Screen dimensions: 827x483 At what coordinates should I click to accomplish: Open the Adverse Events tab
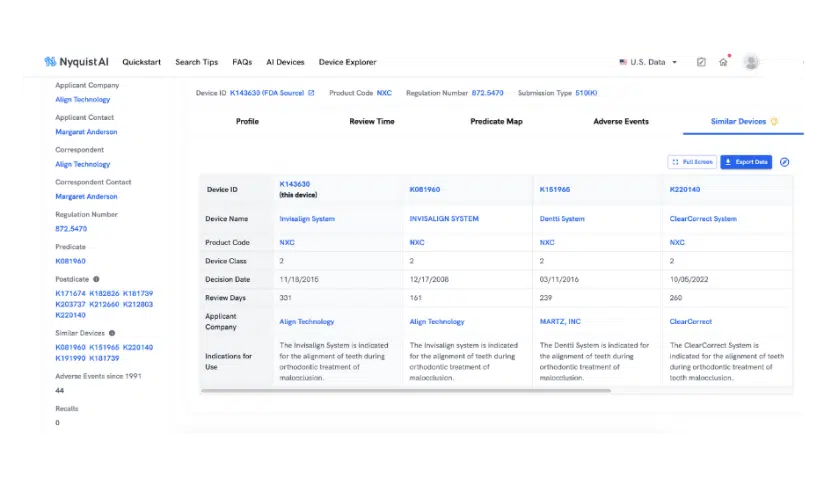620,122
